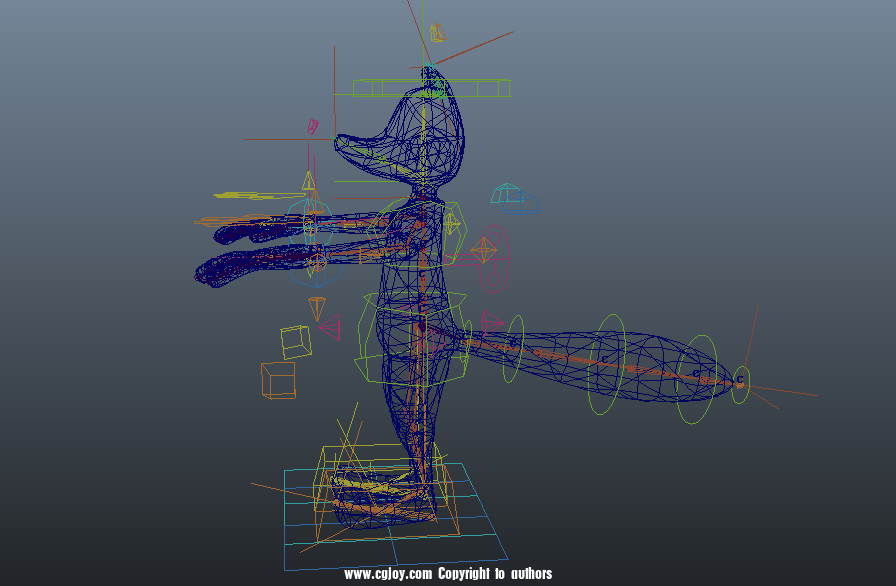Select the yellow wireframe cube control
The image size is (896, 586).
coord(296,342)
